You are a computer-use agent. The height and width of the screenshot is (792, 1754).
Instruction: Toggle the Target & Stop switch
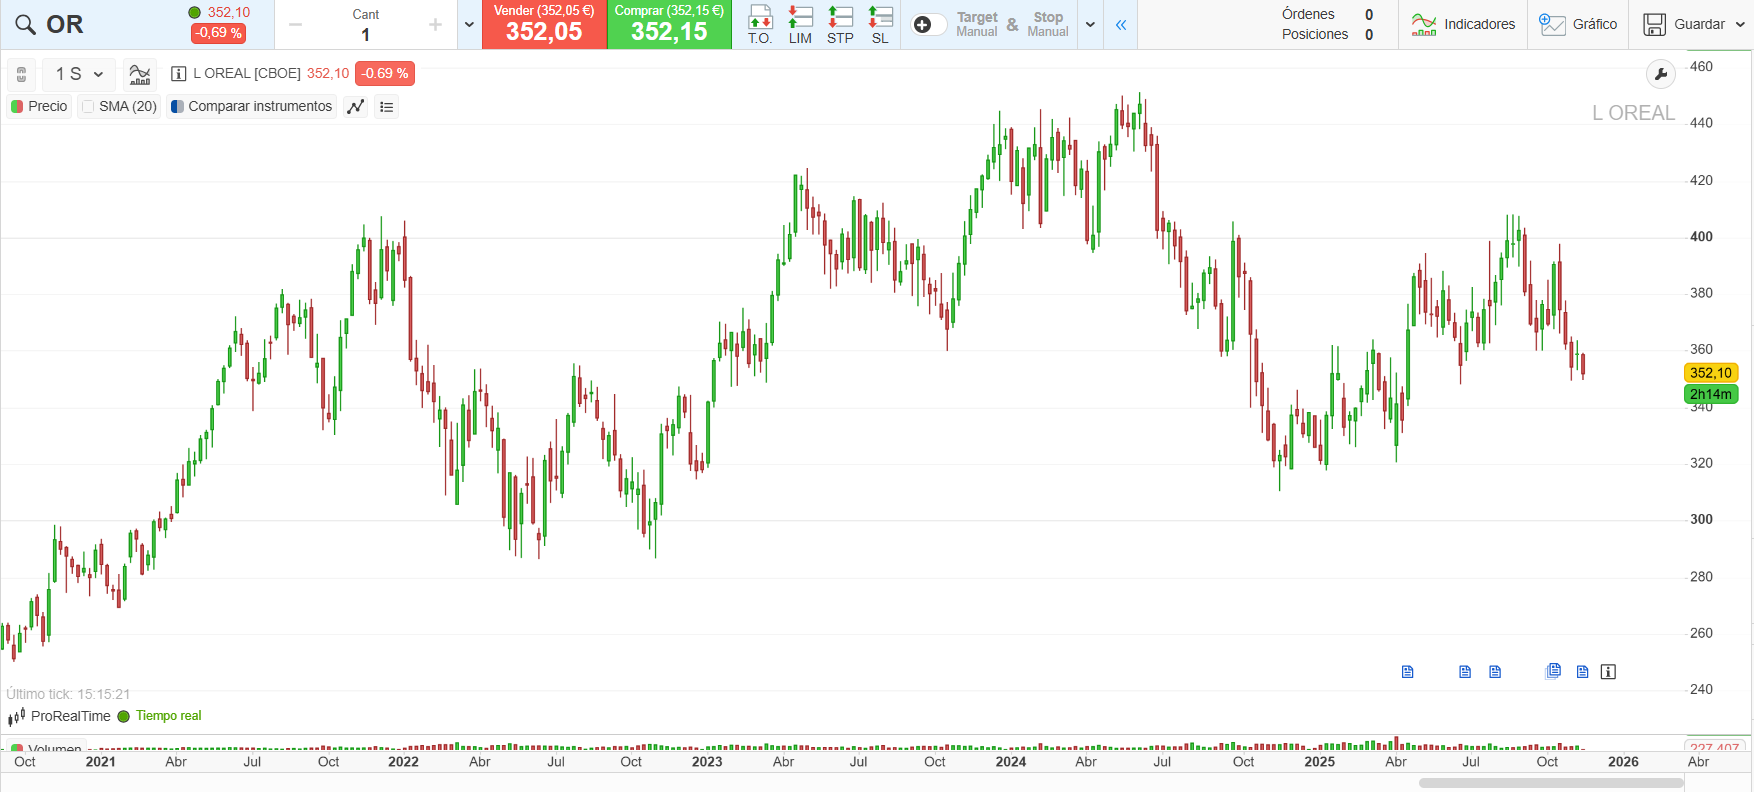(x=929, y=25)
